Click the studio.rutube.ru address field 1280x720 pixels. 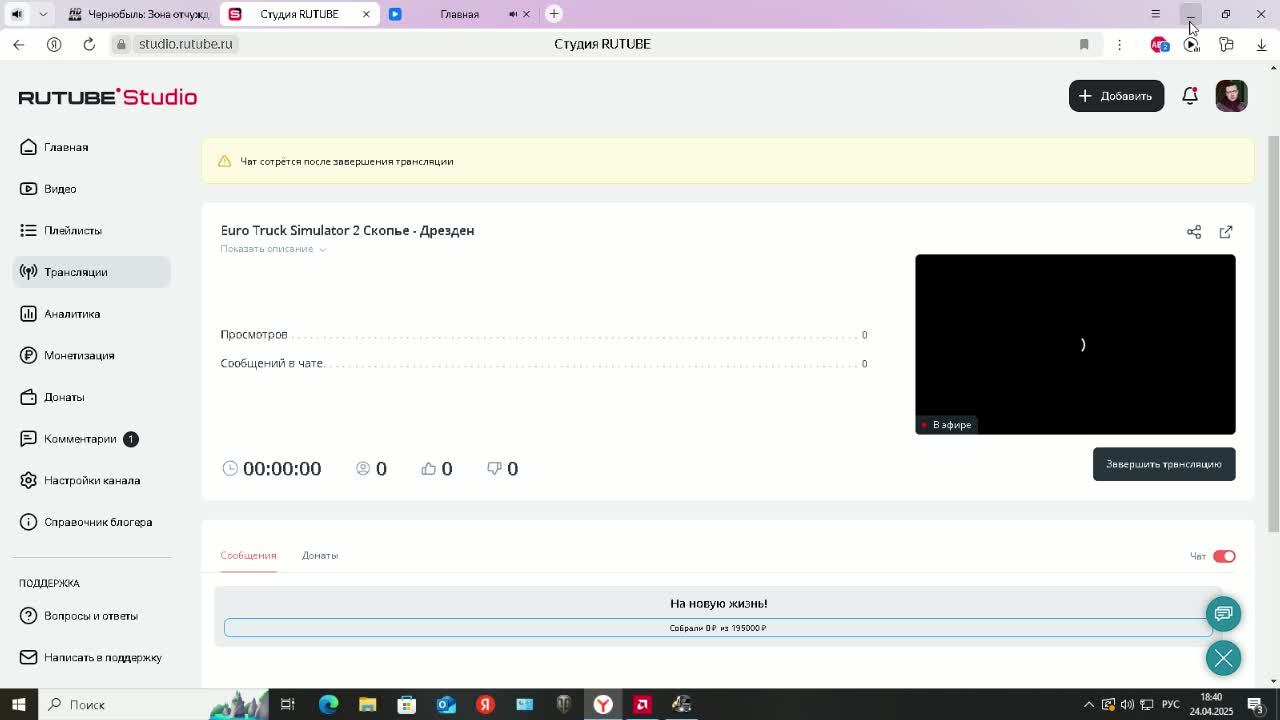pos(185,44)
